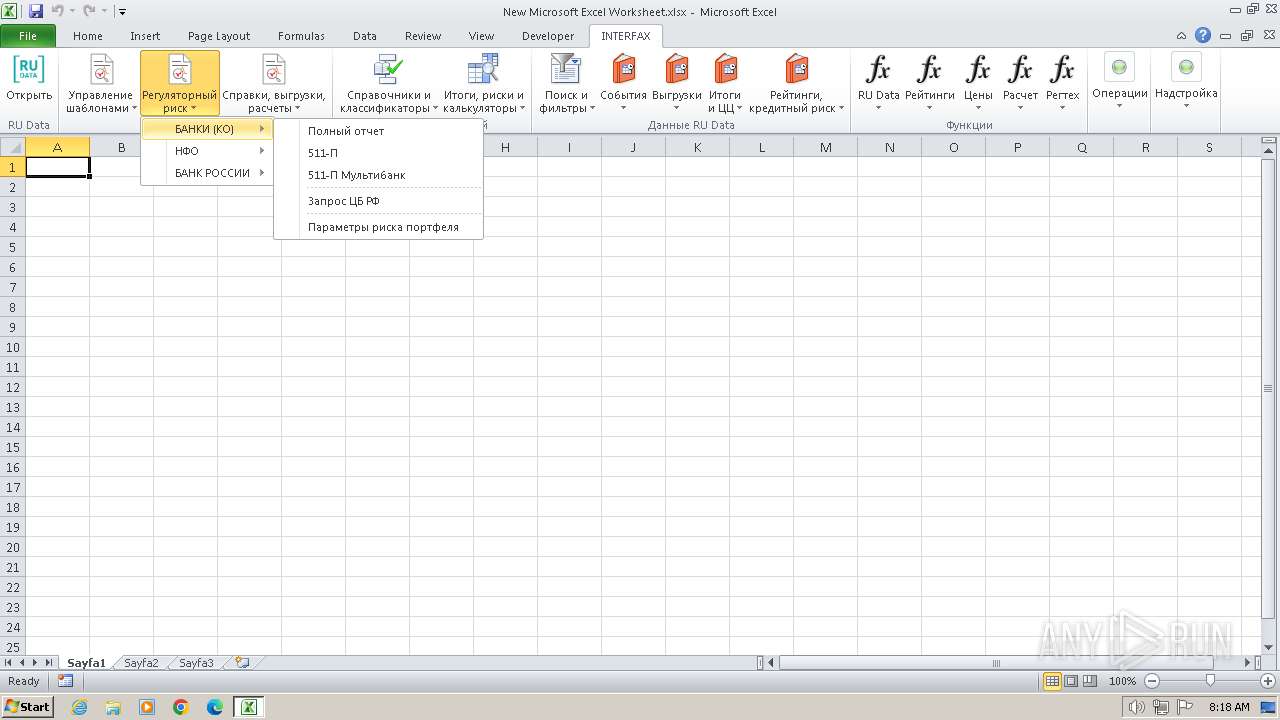Image resolution: width=1280 pixels, height=720 pixels.
Task: Click the RU Data Открыть icon
Action: (29, 80)
